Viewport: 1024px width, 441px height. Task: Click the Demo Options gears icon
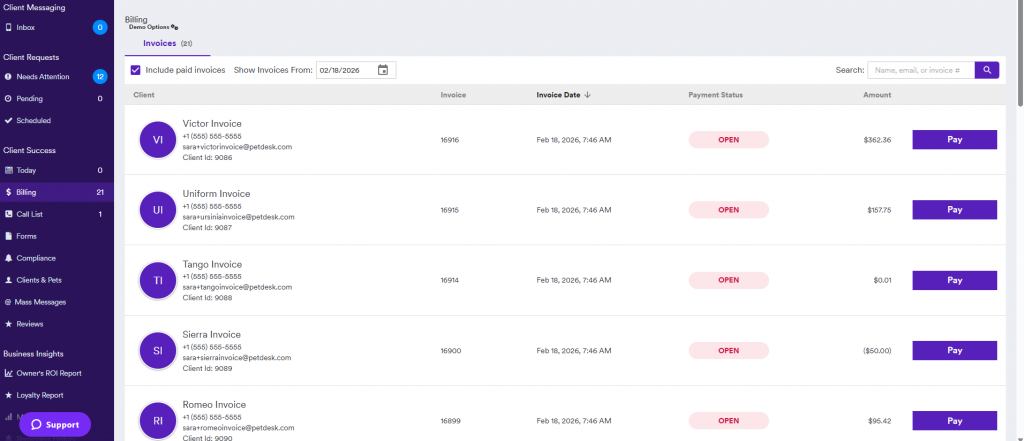pyautogui.click(x=174, y=27)
